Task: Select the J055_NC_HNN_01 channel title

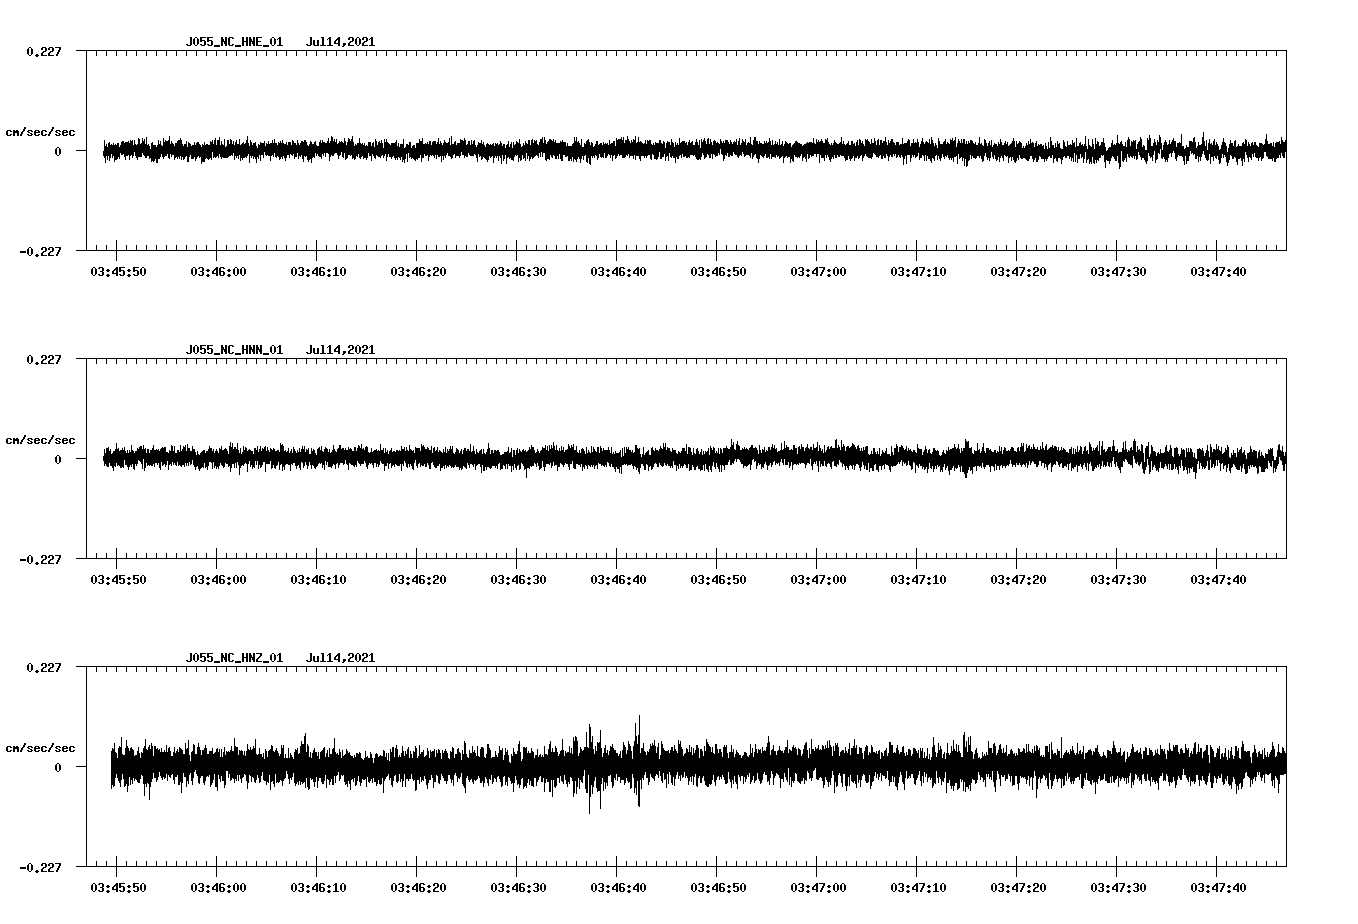Action: pos(233,351)
